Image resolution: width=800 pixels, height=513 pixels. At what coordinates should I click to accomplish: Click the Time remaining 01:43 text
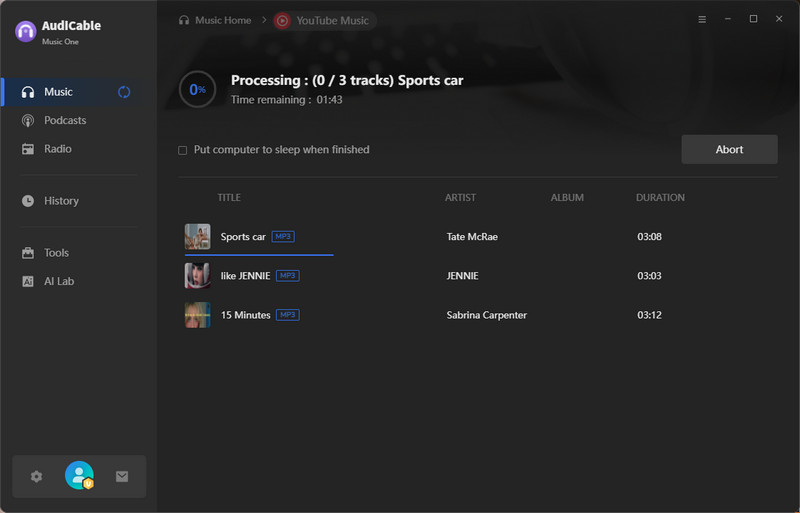tap(287, 100)
